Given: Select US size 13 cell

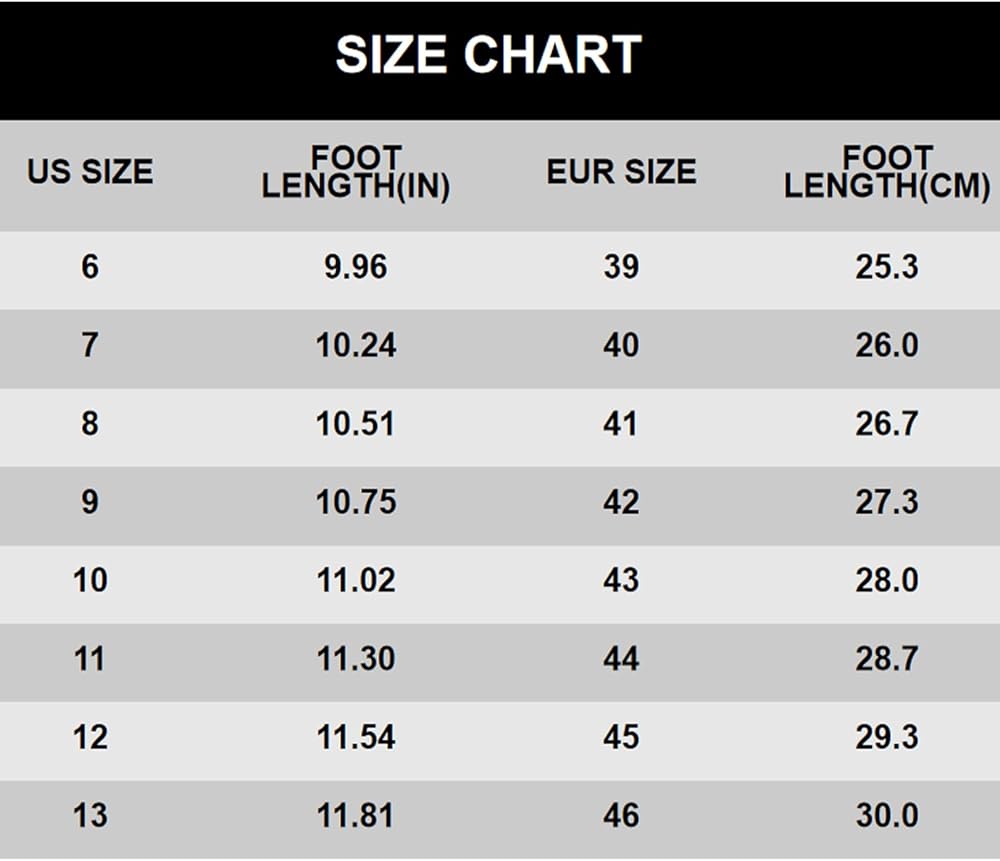Looking at the screenshot, I should (90, 815).
